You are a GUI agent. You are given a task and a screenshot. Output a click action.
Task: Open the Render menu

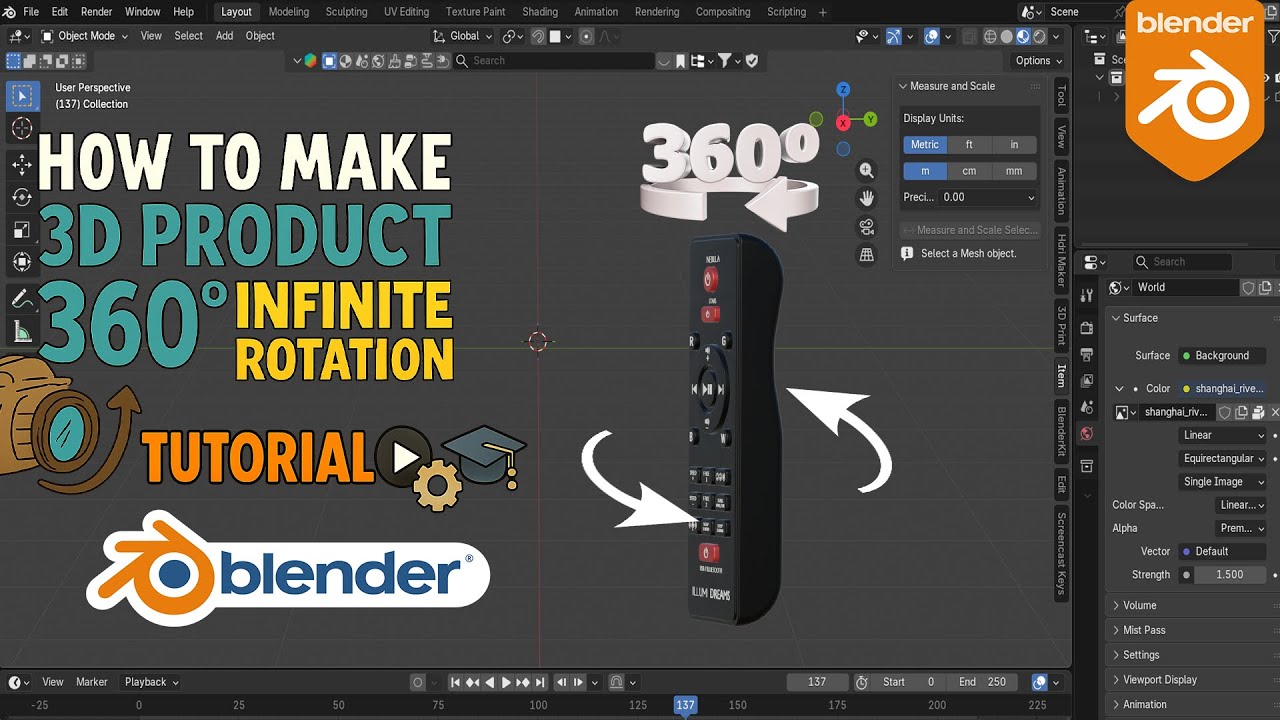click(x=96, y=12)
